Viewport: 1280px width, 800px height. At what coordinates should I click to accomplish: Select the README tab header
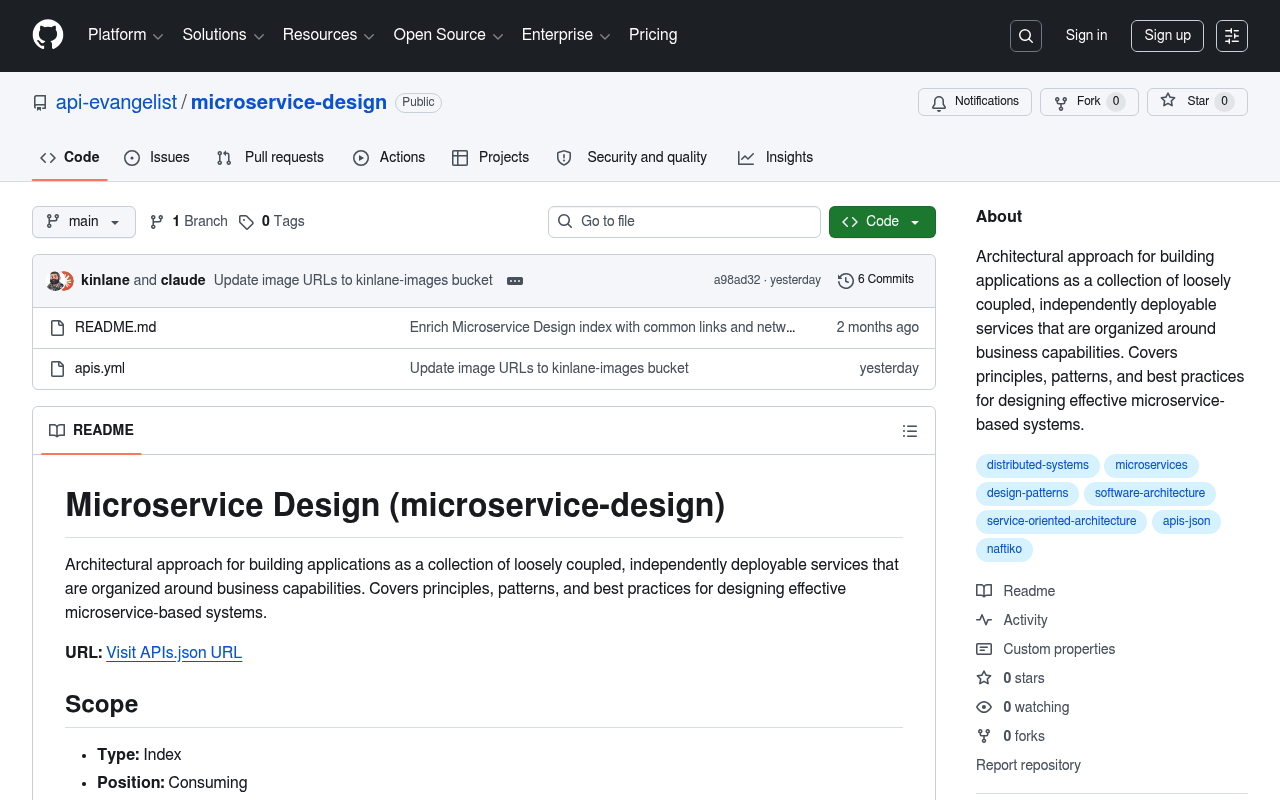91,431
